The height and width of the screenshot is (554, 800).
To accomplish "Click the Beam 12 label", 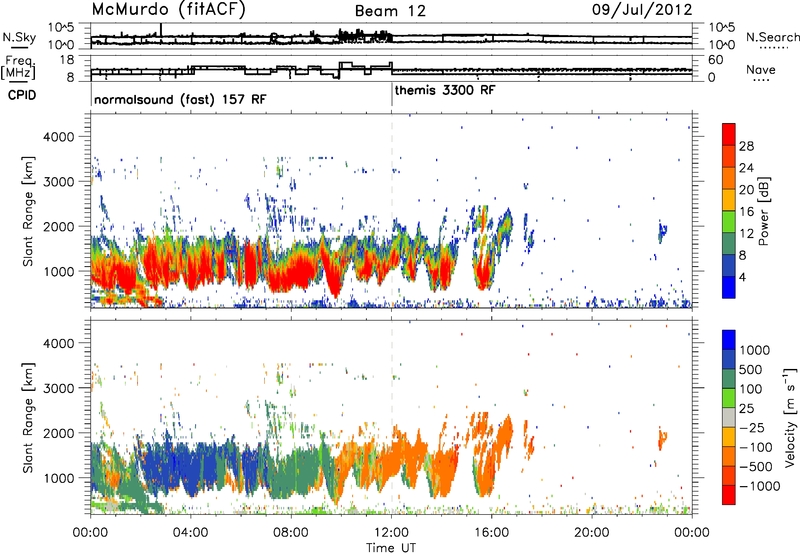I will point(390,11).
